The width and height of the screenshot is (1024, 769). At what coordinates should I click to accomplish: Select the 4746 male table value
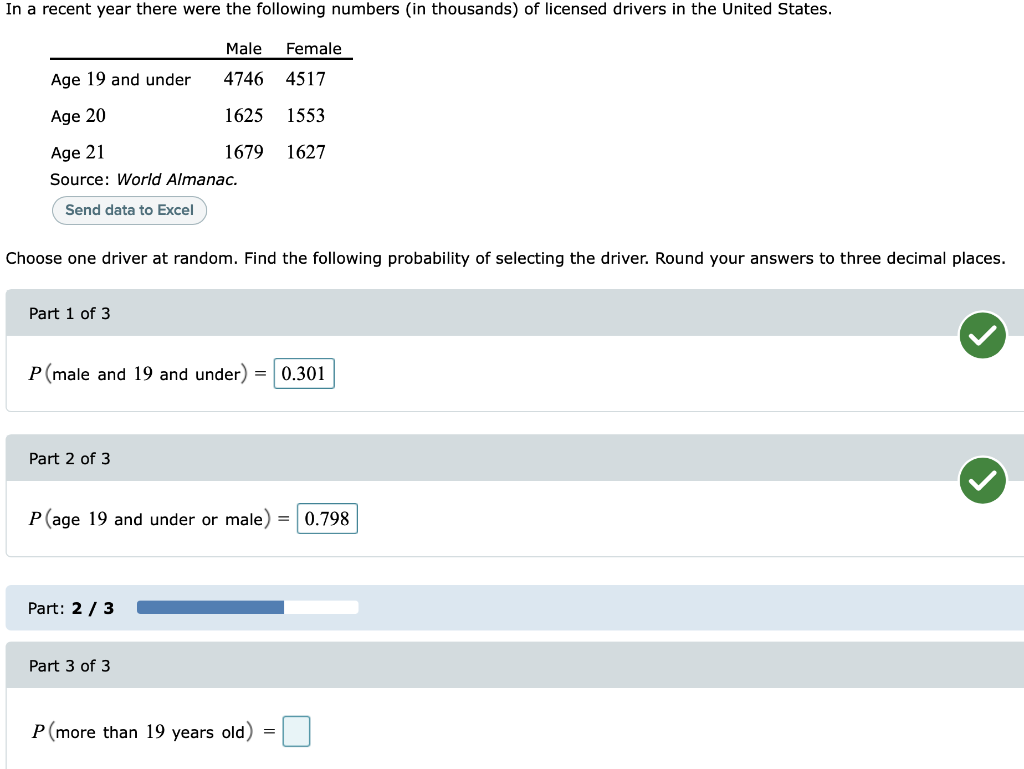click(244, 79)
